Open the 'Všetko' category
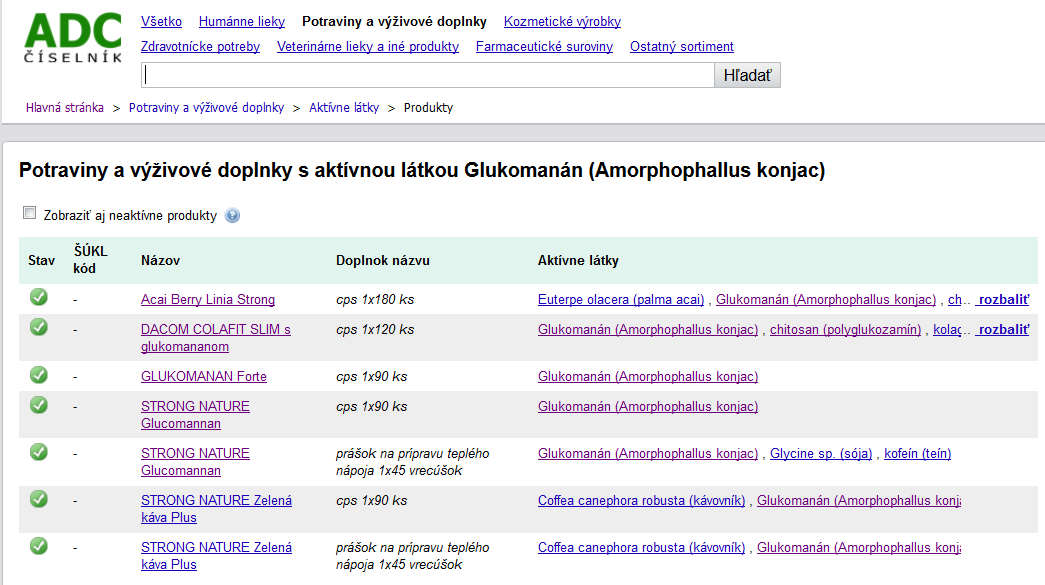Viewport: 1045px width, 585px height. point(161,21)
